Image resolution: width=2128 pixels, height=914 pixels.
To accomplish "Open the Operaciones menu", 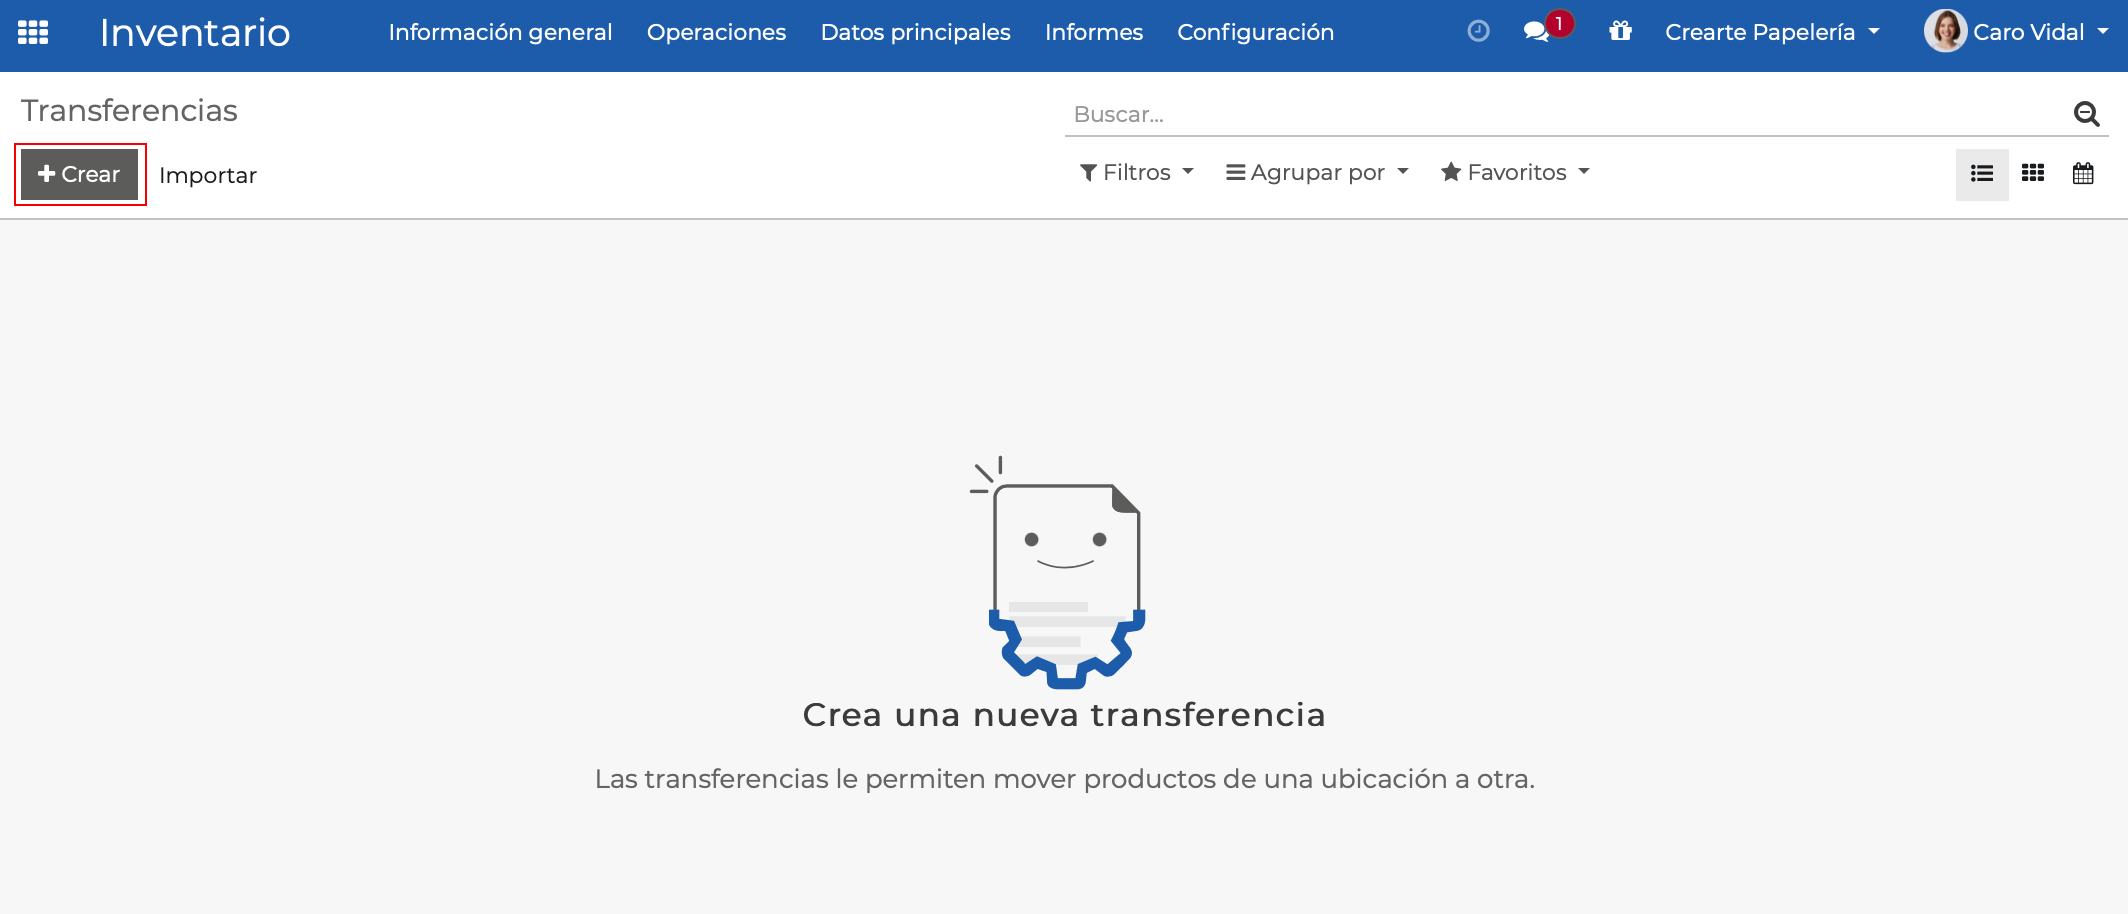I will (x=716, y=31).
